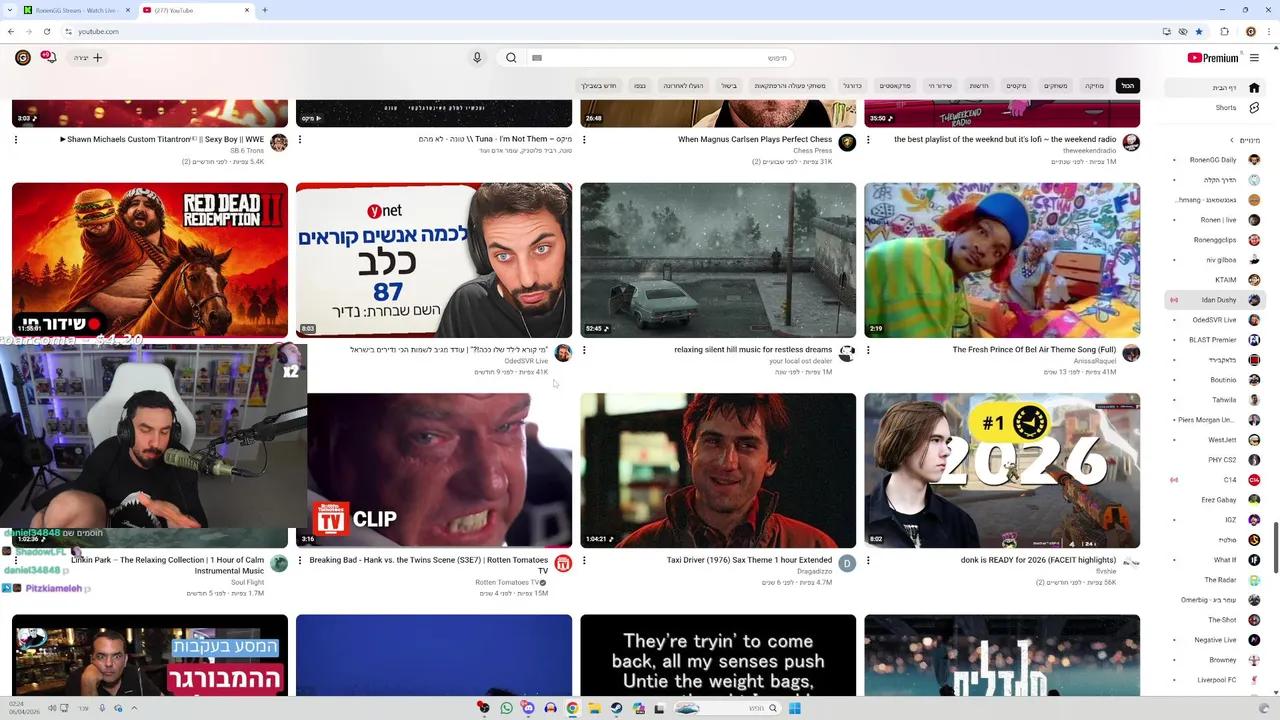Open the account avatar menu

click(22, 58)
